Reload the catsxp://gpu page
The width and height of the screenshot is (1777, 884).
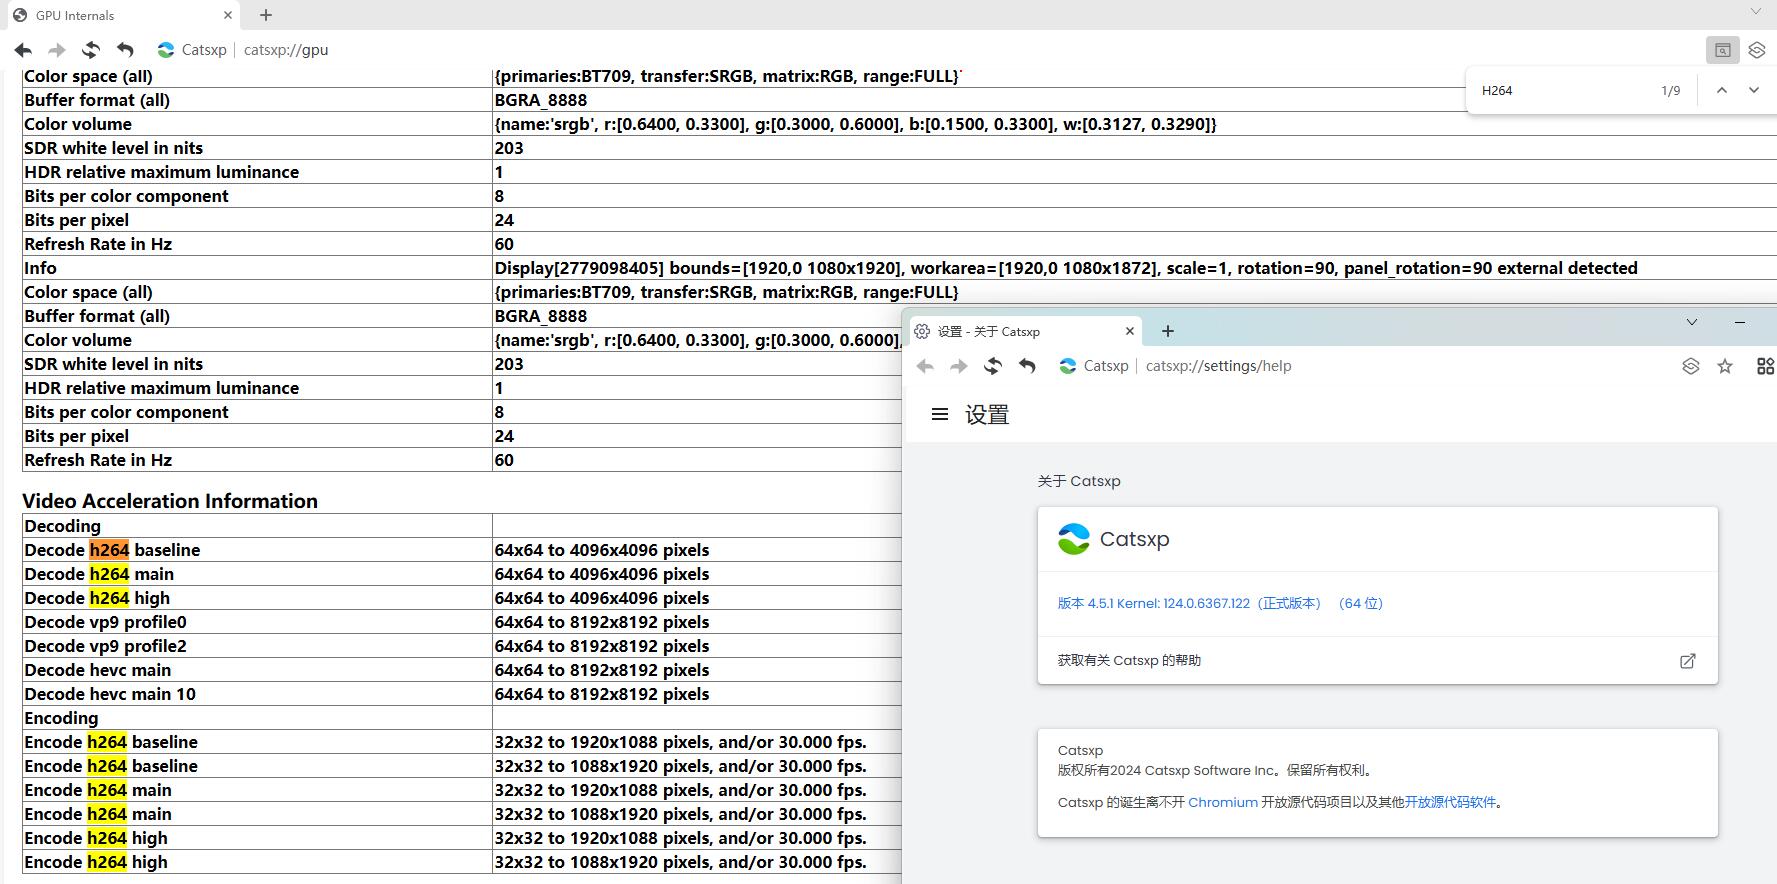[x=91, y=50]
